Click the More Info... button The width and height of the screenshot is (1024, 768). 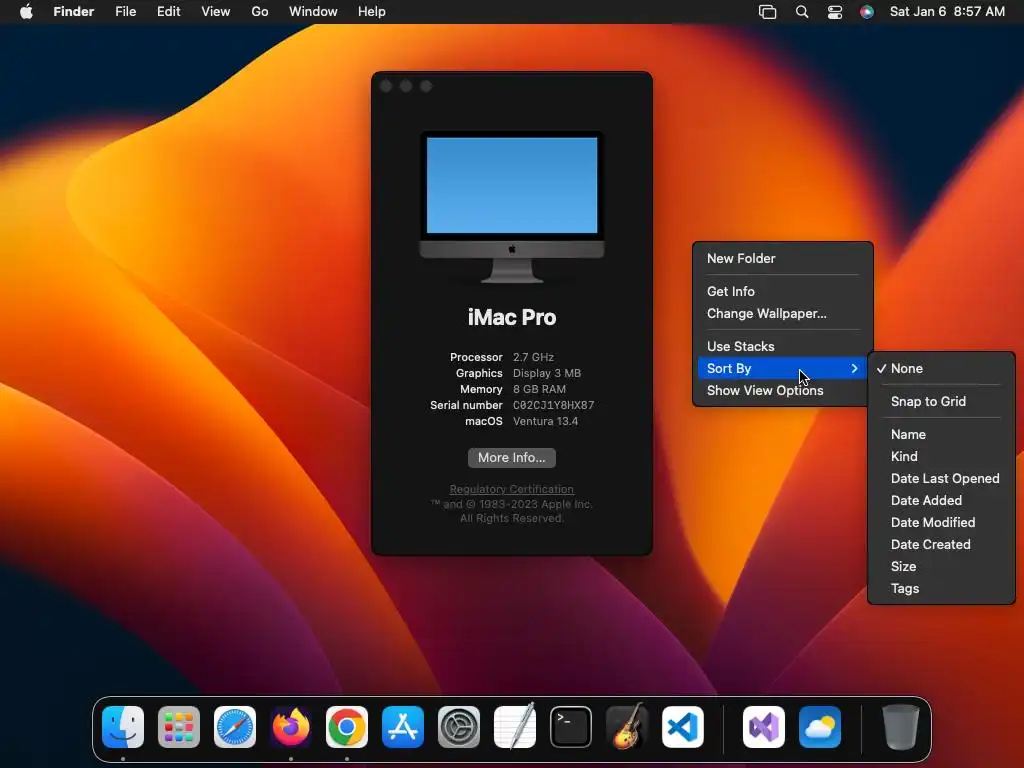point(512,458)
